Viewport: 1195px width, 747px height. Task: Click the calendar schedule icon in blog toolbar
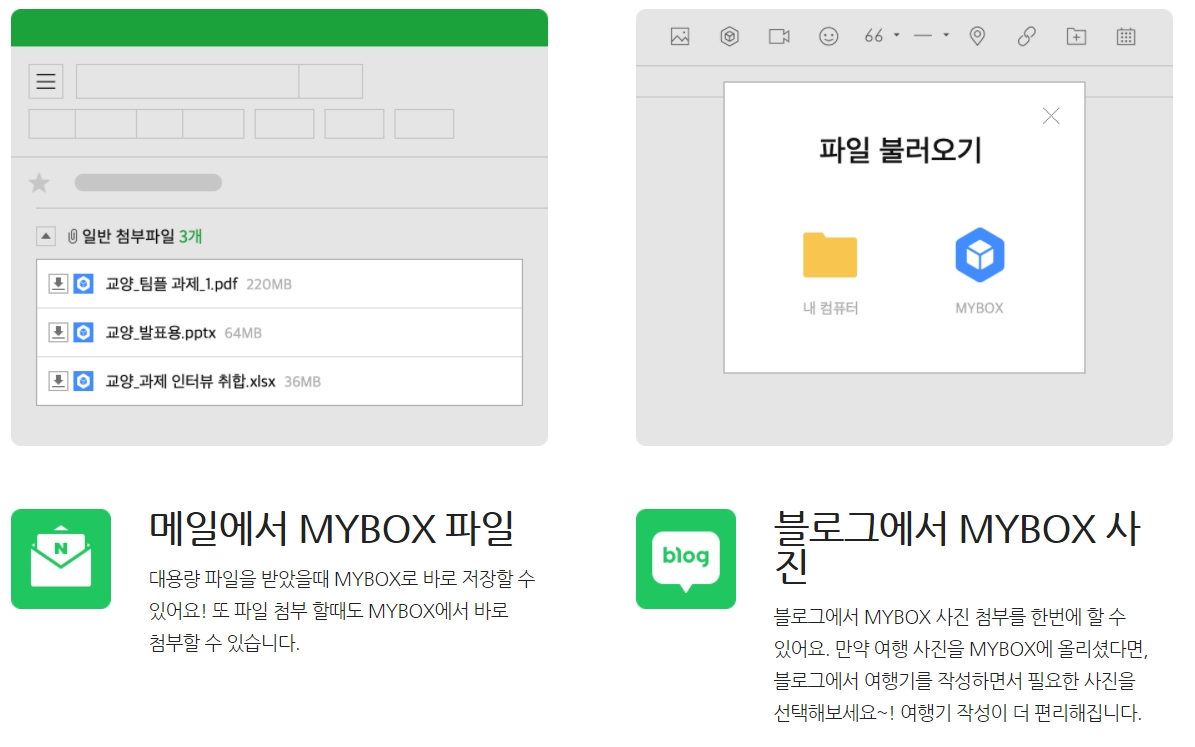1126,36
